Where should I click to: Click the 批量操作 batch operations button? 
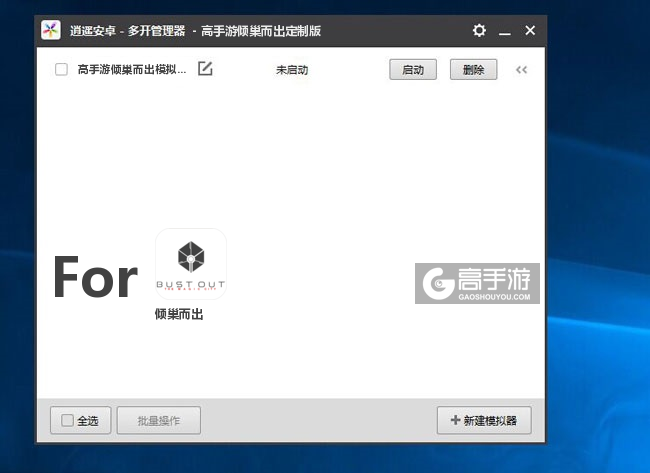coord(159,420)
